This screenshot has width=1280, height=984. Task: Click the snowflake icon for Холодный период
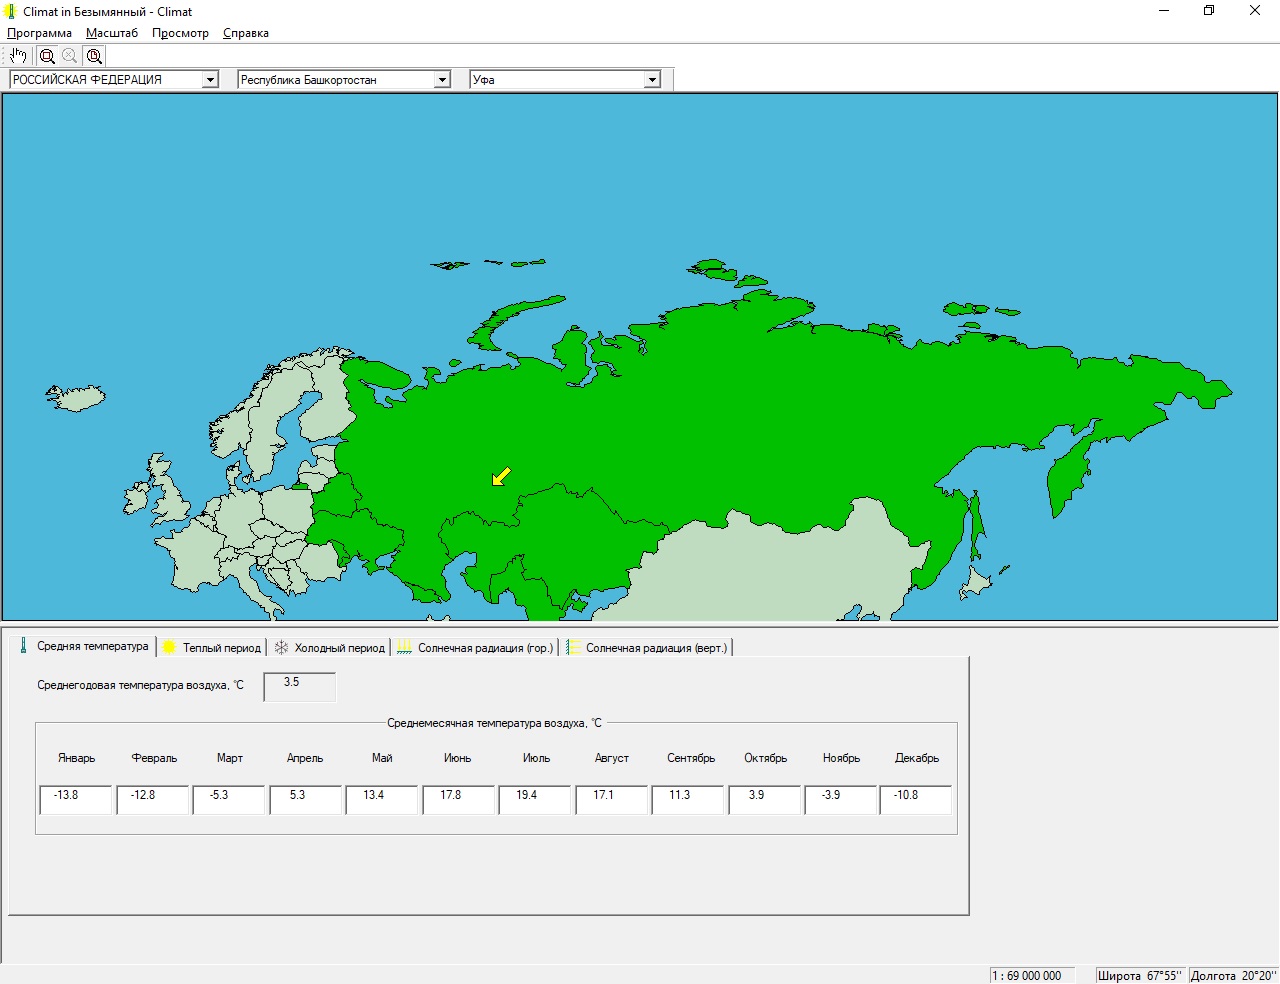[x=281, y=647]
